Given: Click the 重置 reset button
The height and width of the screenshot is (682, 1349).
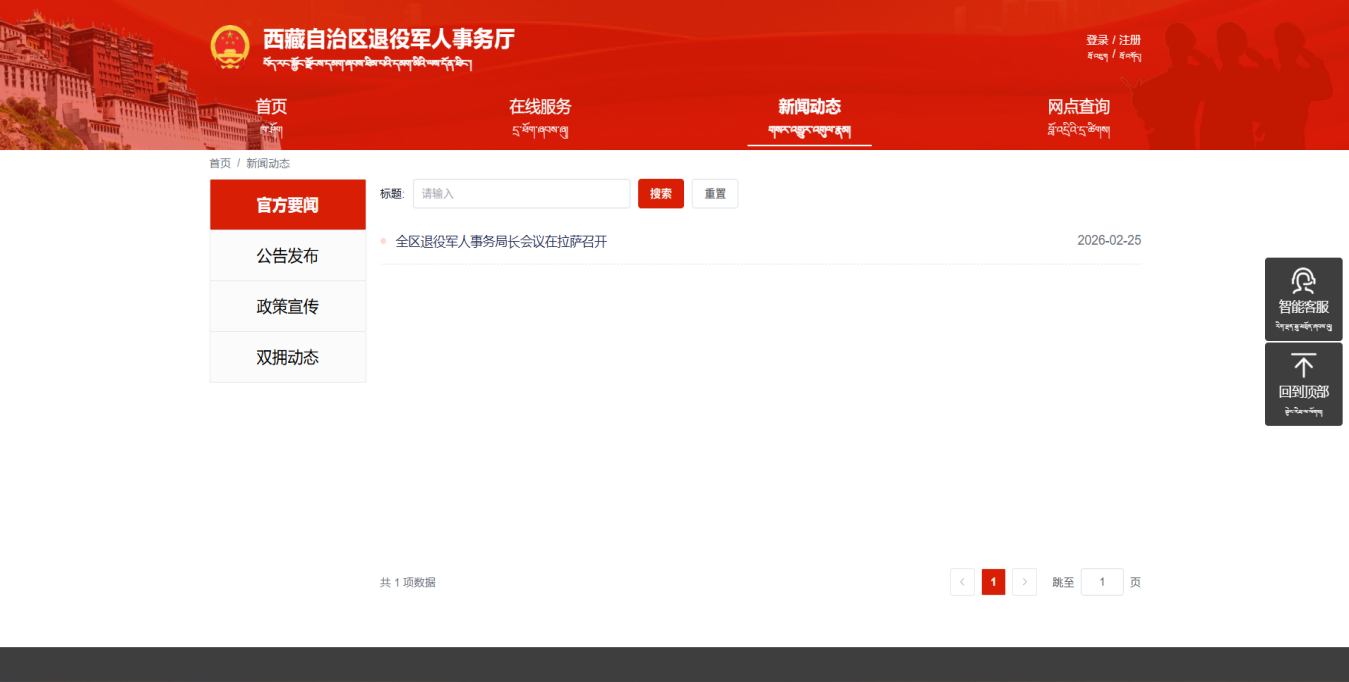Looking at the screenshot, I should click(x=714, y=194).
